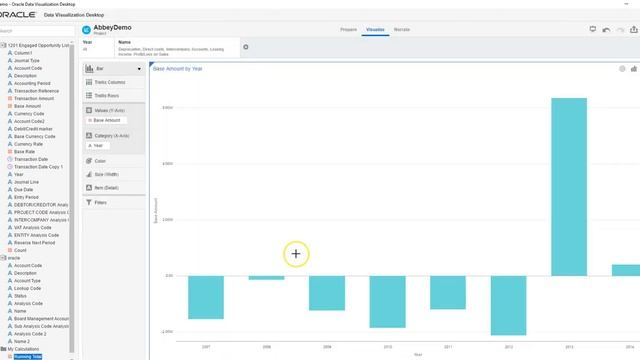Image resolution: width=640 pixels, height=360 pixels.
Task: Select the Currency Code column
Action: [29, 114]
